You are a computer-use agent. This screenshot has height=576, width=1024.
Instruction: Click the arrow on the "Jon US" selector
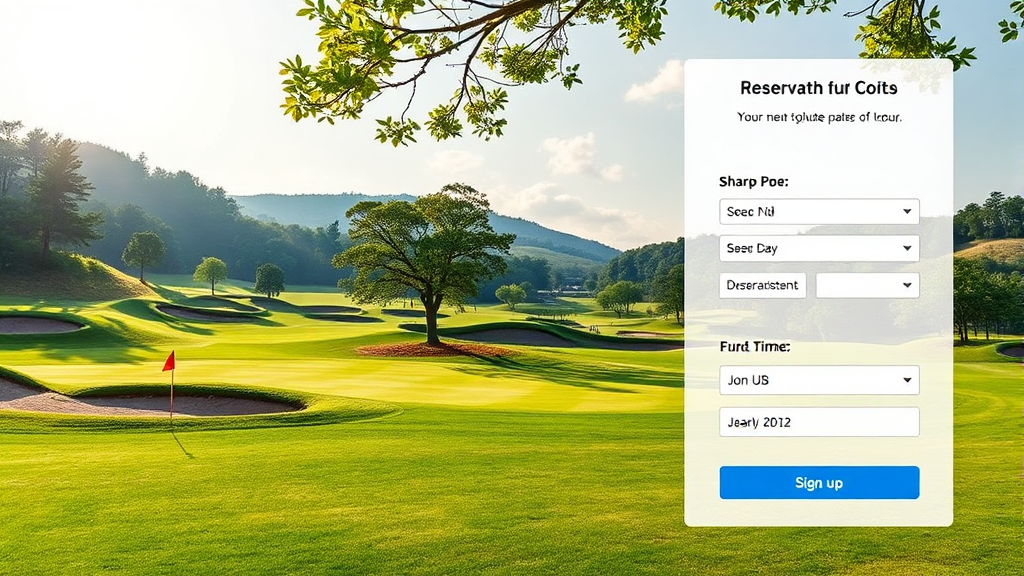click(x=907, y=380)
